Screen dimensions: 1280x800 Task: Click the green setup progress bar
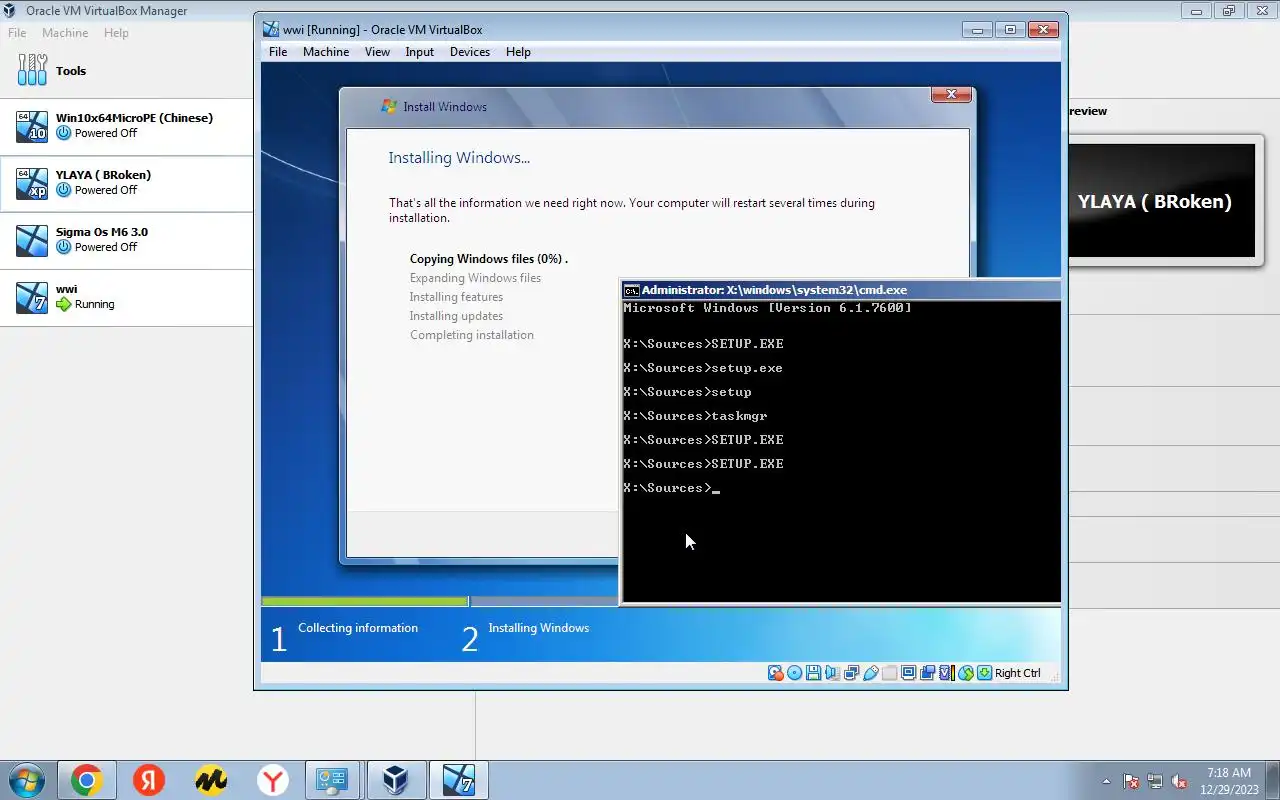point(365,602)
